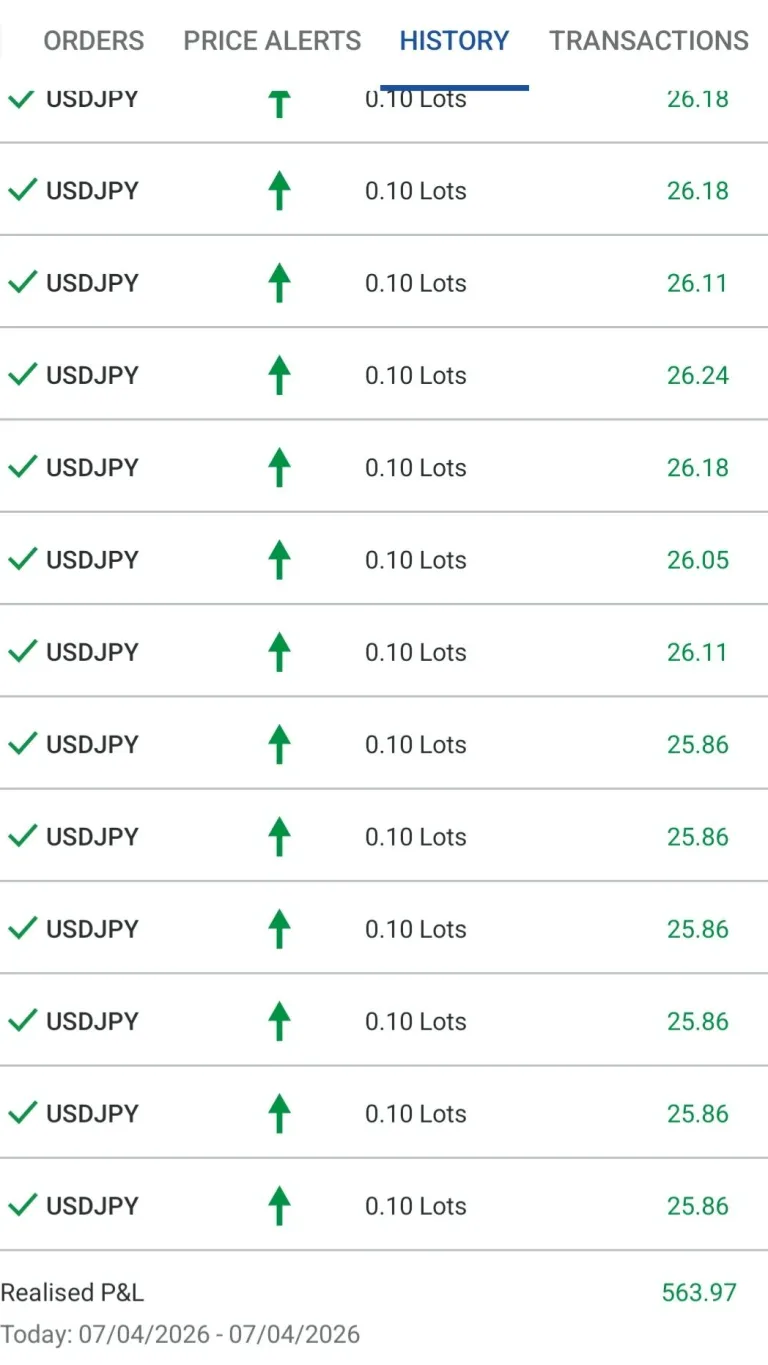Open the PRICE ALERTS tab
This screenshot has width=768, height=1365.
pyautogui.click(x=272, y=41)
